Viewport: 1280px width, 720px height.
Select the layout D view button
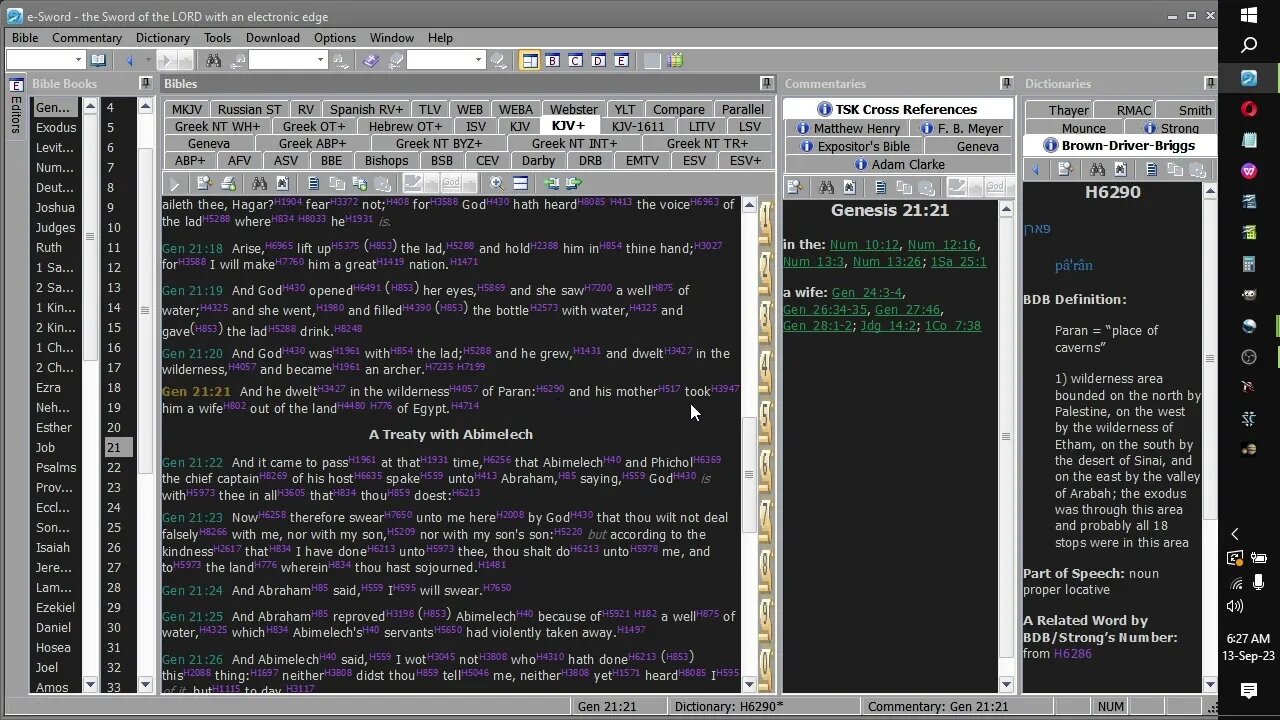pos(598,60)
